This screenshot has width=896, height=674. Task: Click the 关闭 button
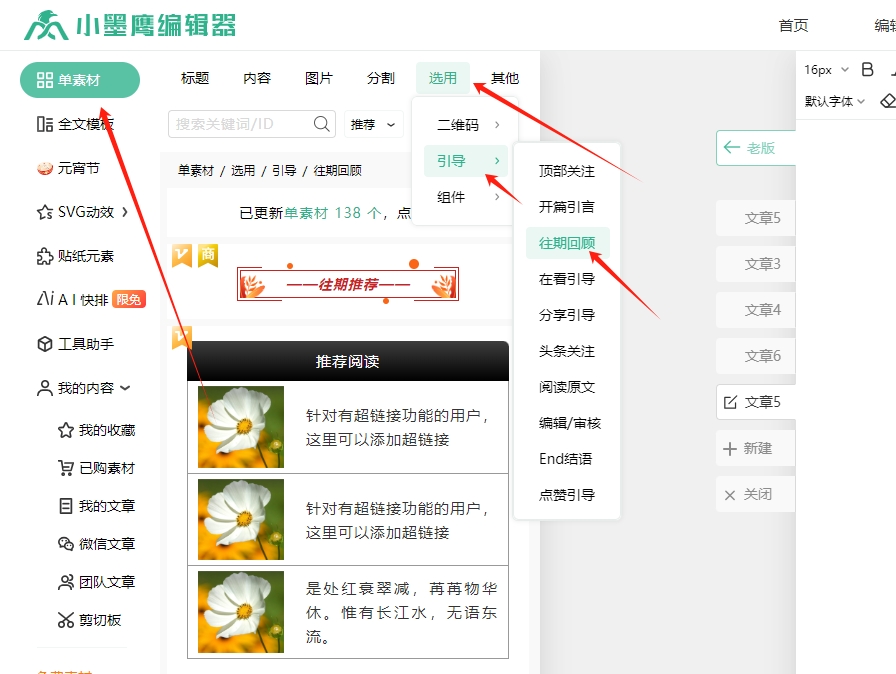(755, 494)
